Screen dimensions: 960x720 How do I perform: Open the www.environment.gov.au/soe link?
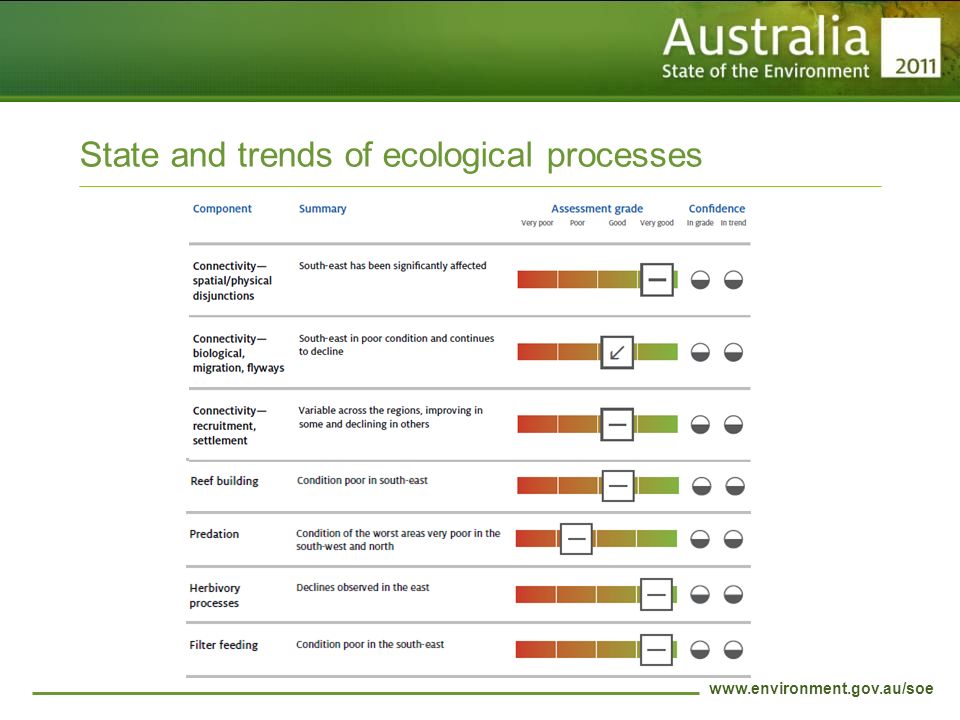tap(821, 689)
